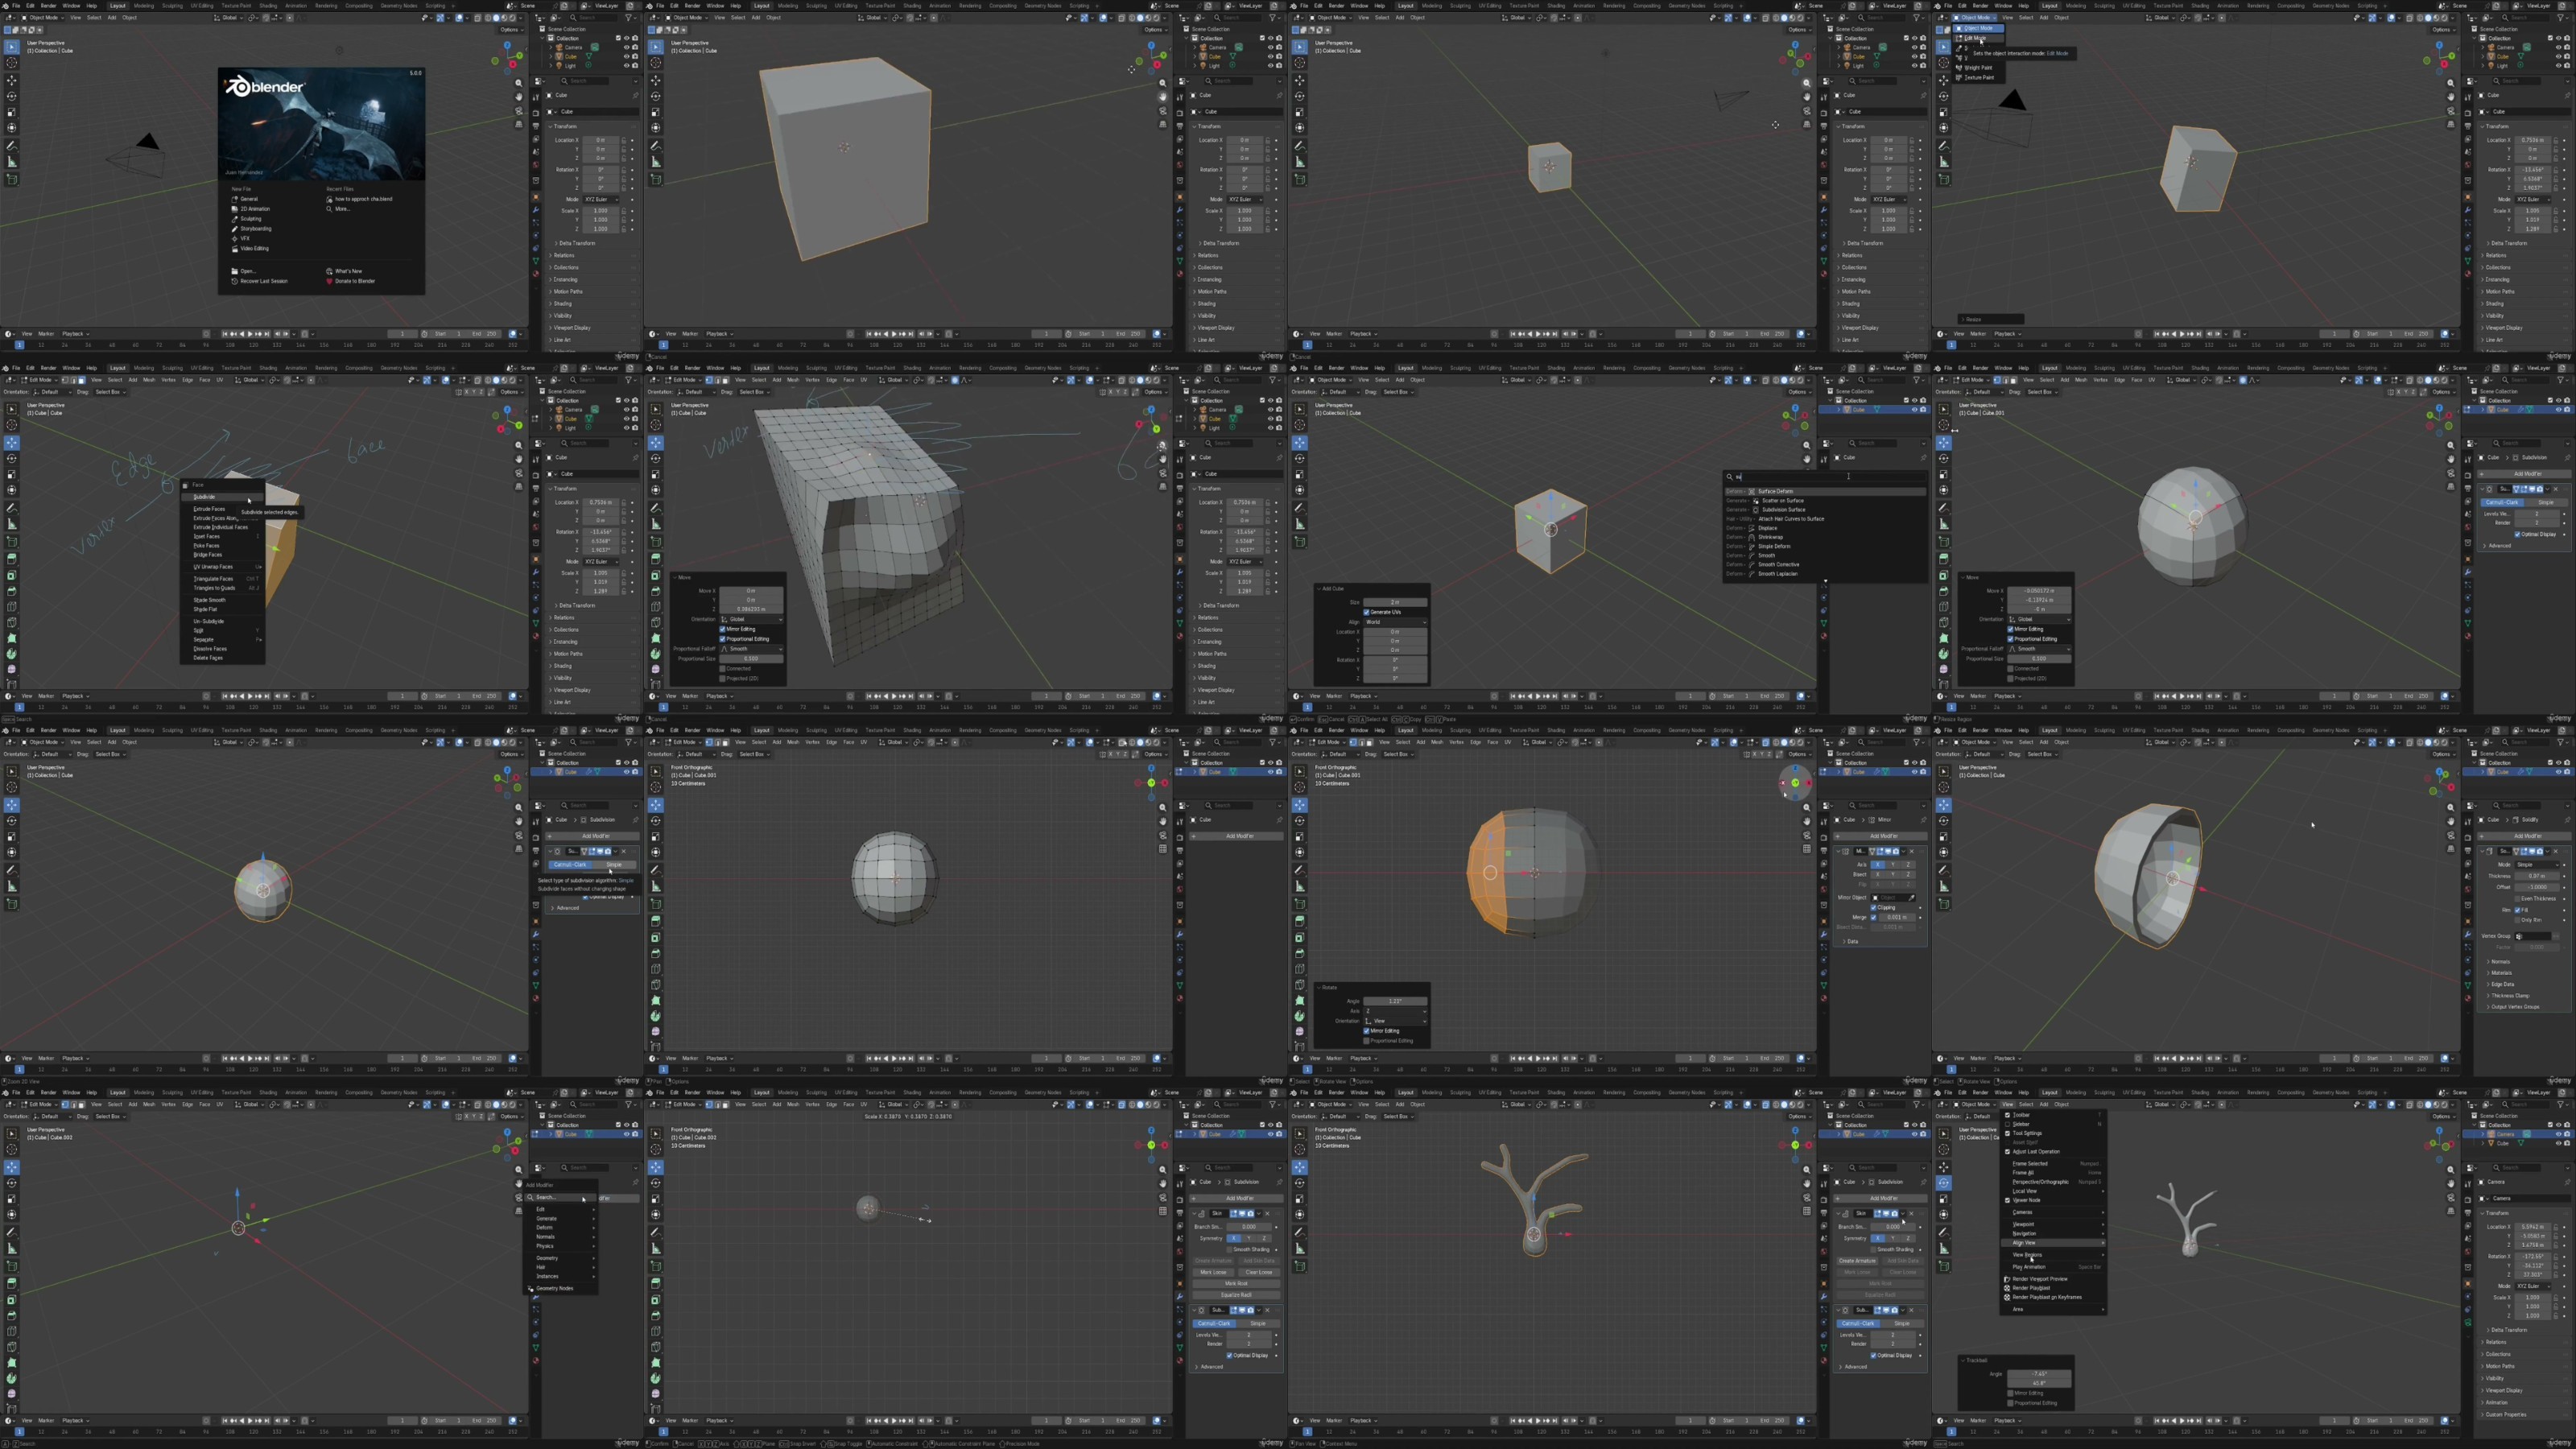Click Render Playblast in the View menu

pos(2030,1288)
